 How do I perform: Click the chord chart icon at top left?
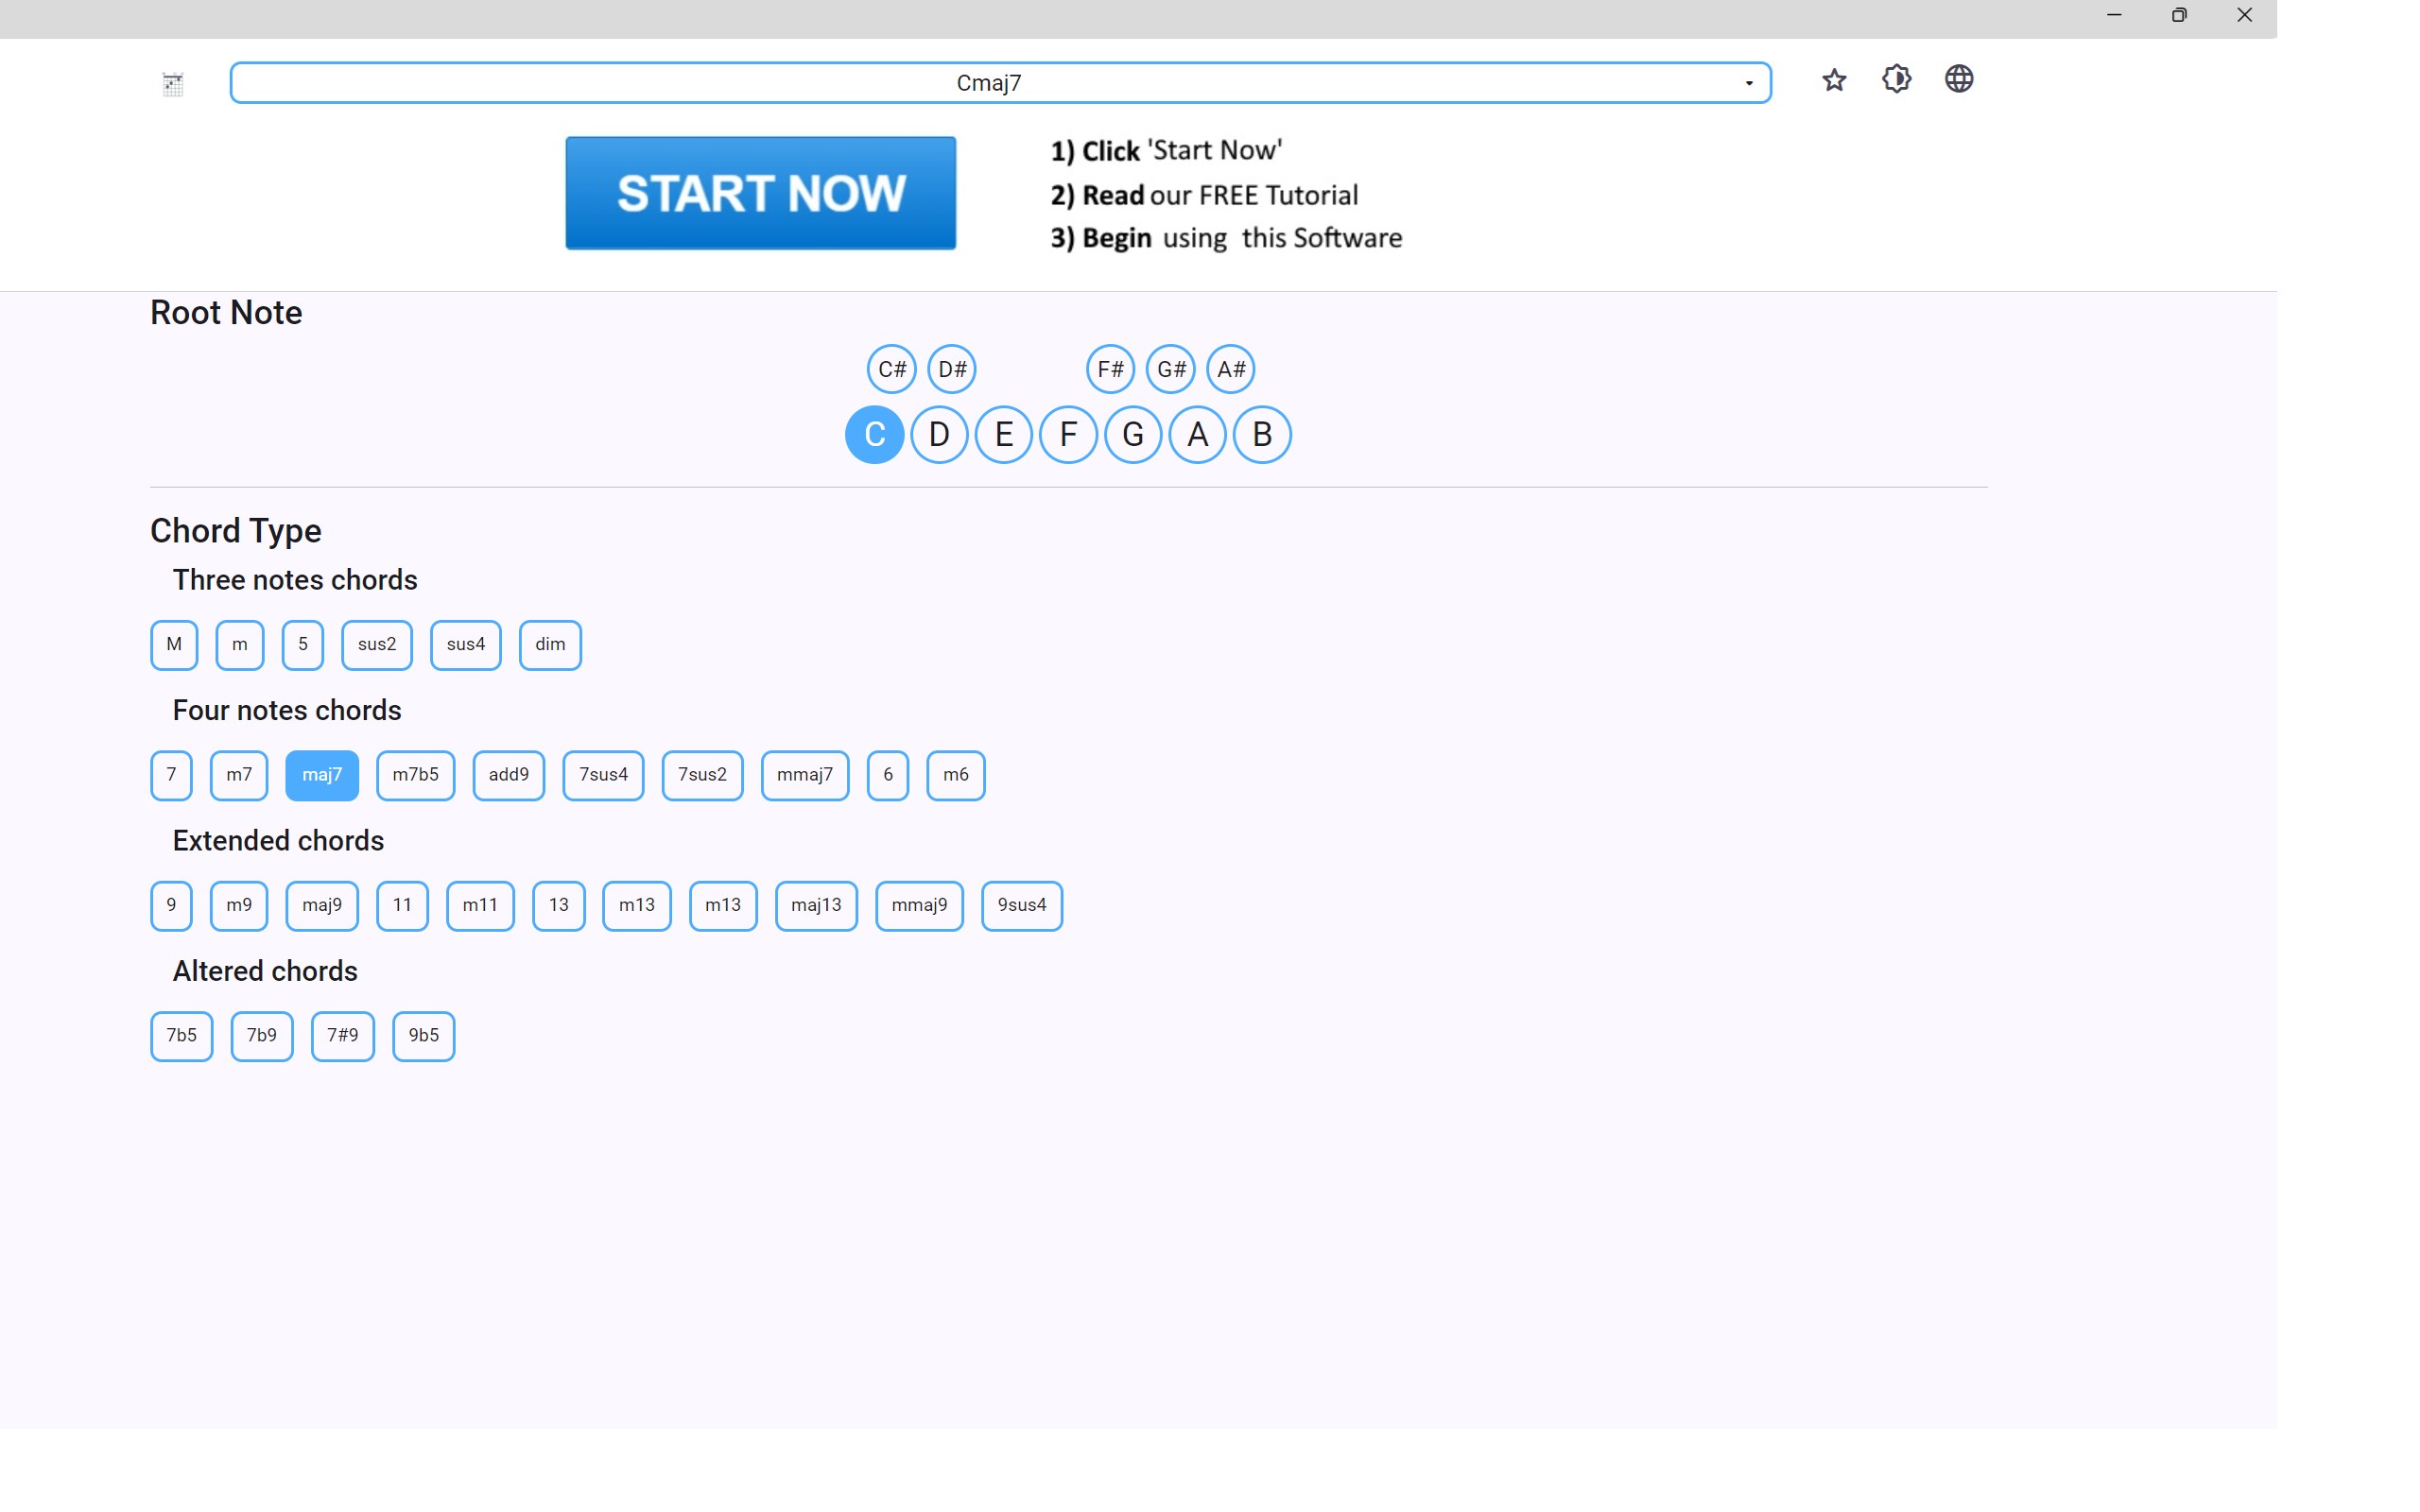(x=173, y=84)
